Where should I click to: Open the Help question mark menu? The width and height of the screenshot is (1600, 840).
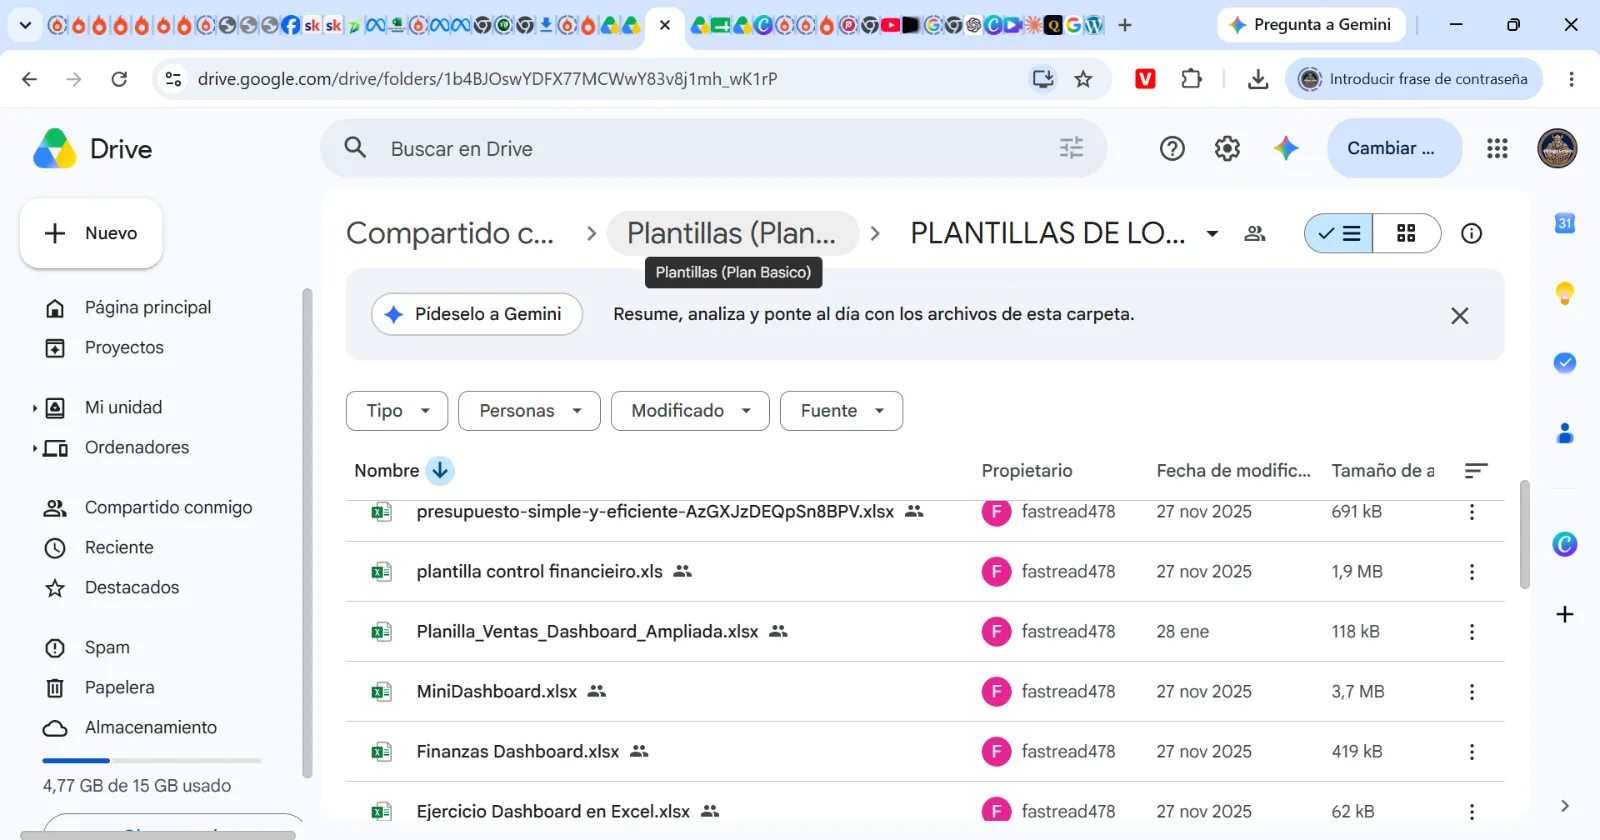(x=1172, y=149)
